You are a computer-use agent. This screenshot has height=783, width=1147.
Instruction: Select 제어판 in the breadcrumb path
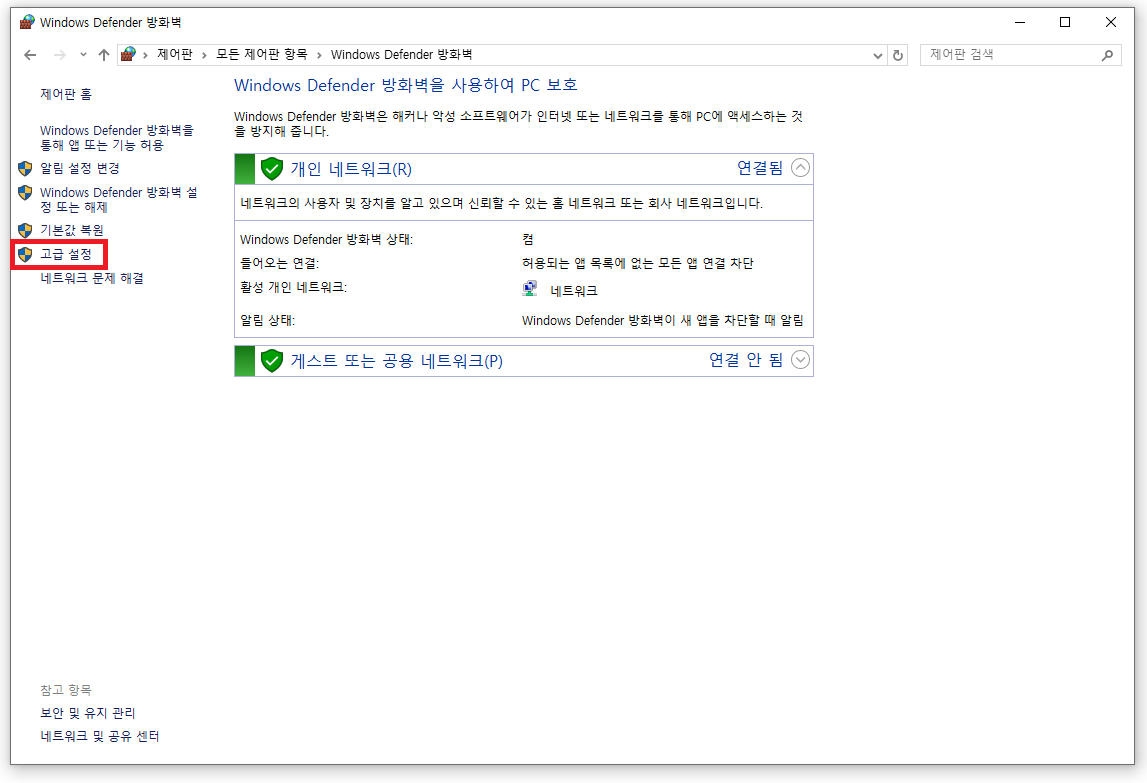[x=175, y=55]
